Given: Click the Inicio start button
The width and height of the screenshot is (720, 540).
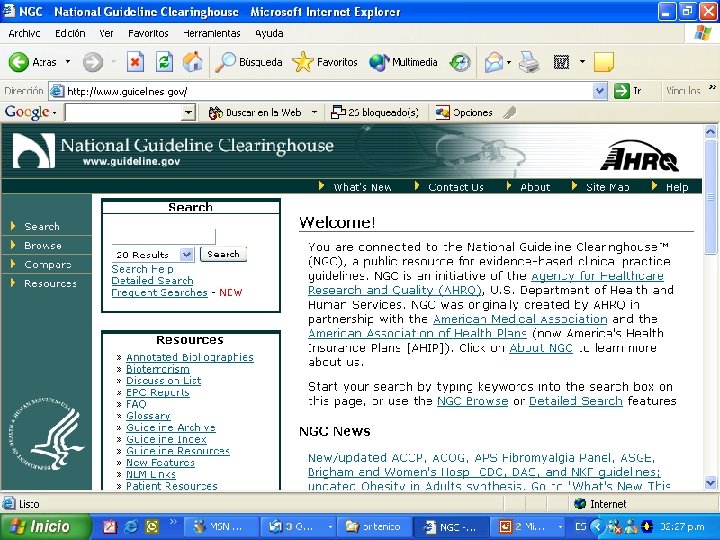Looking at the screenshot, I should click(45, 526).
